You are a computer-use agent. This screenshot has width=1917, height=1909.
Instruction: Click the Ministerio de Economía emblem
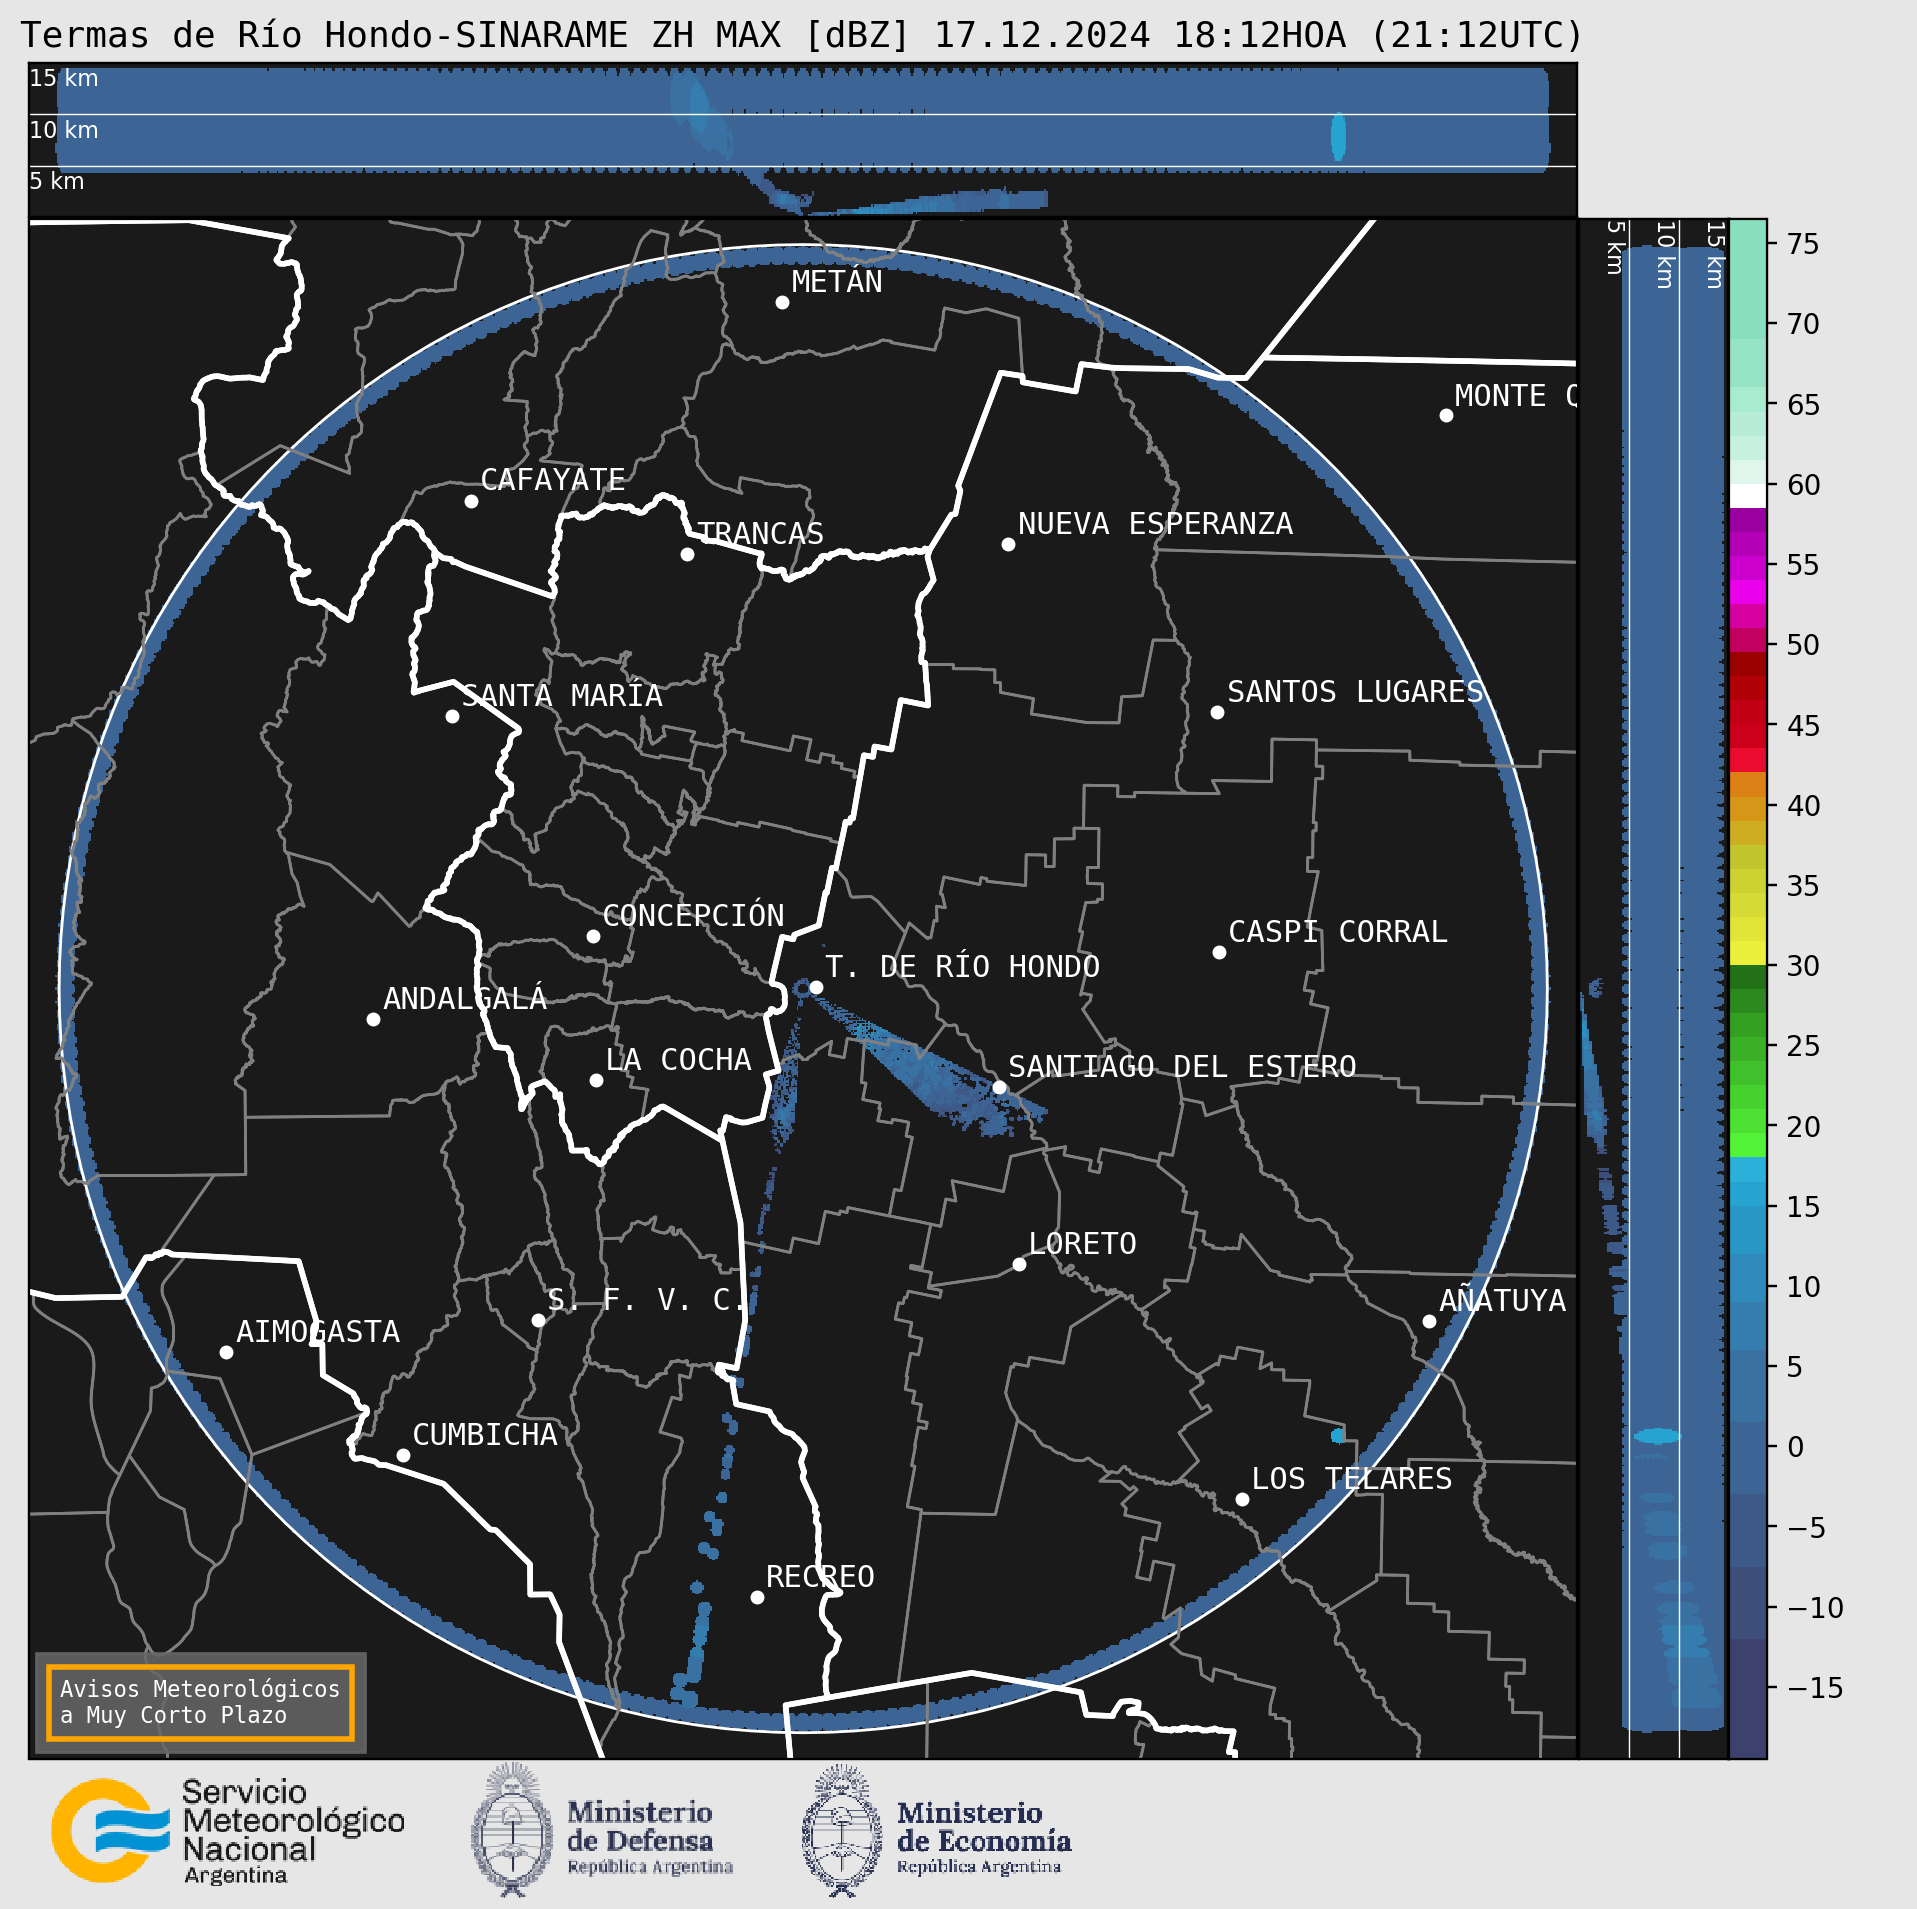coord(842,1830)
